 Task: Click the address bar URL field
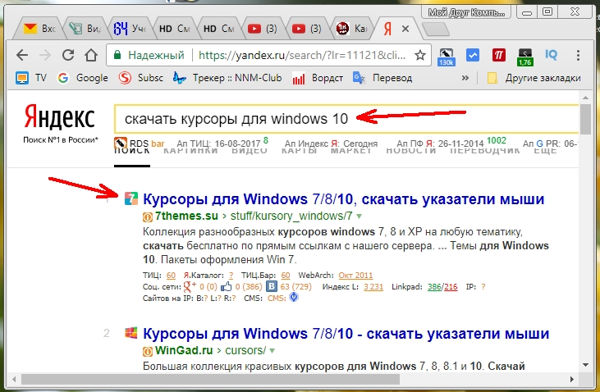click(302, 56)
